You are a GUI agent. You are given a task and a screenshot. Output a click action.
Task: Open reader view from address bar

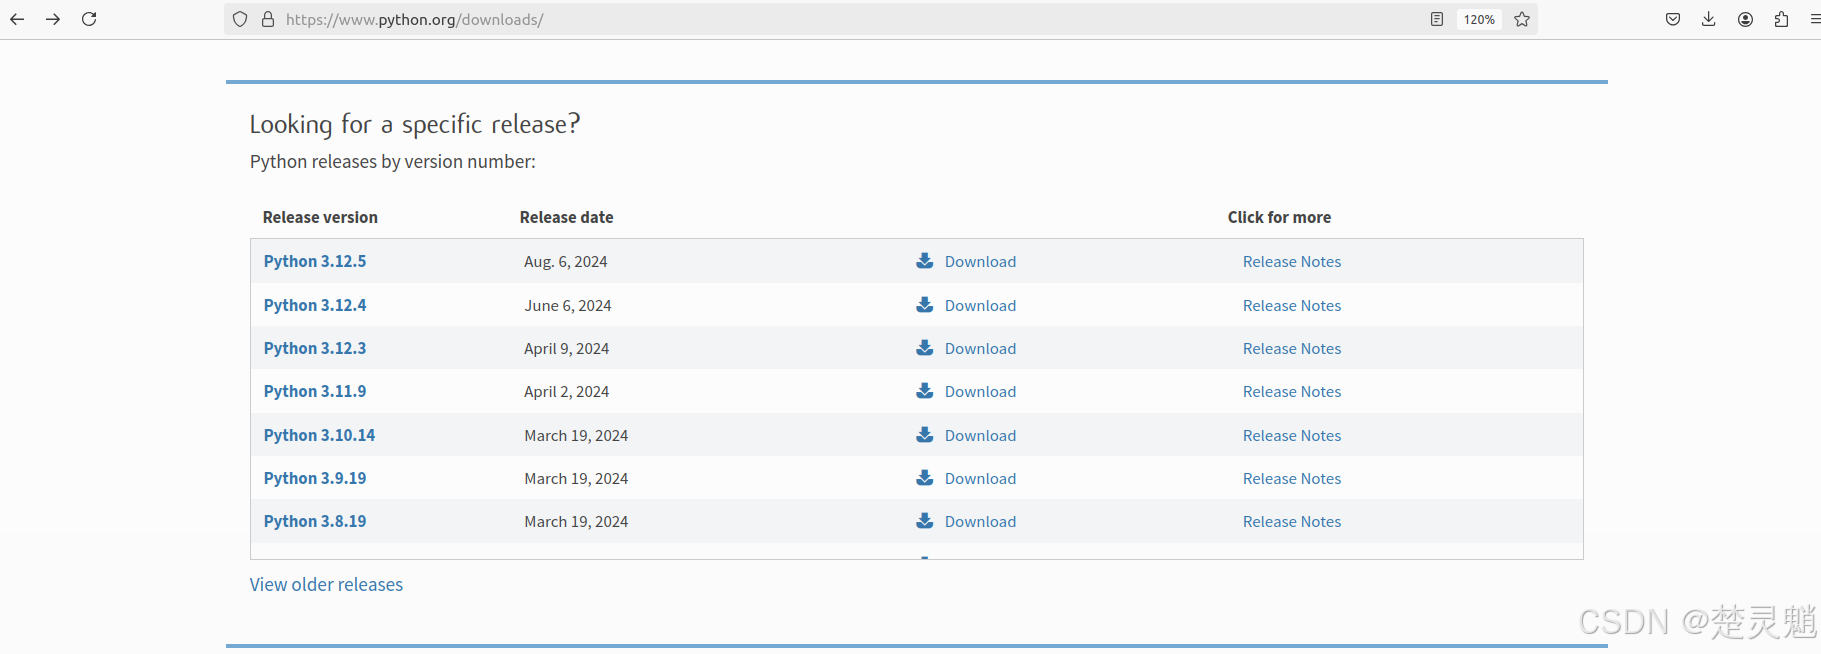[x=1436, y=19]
